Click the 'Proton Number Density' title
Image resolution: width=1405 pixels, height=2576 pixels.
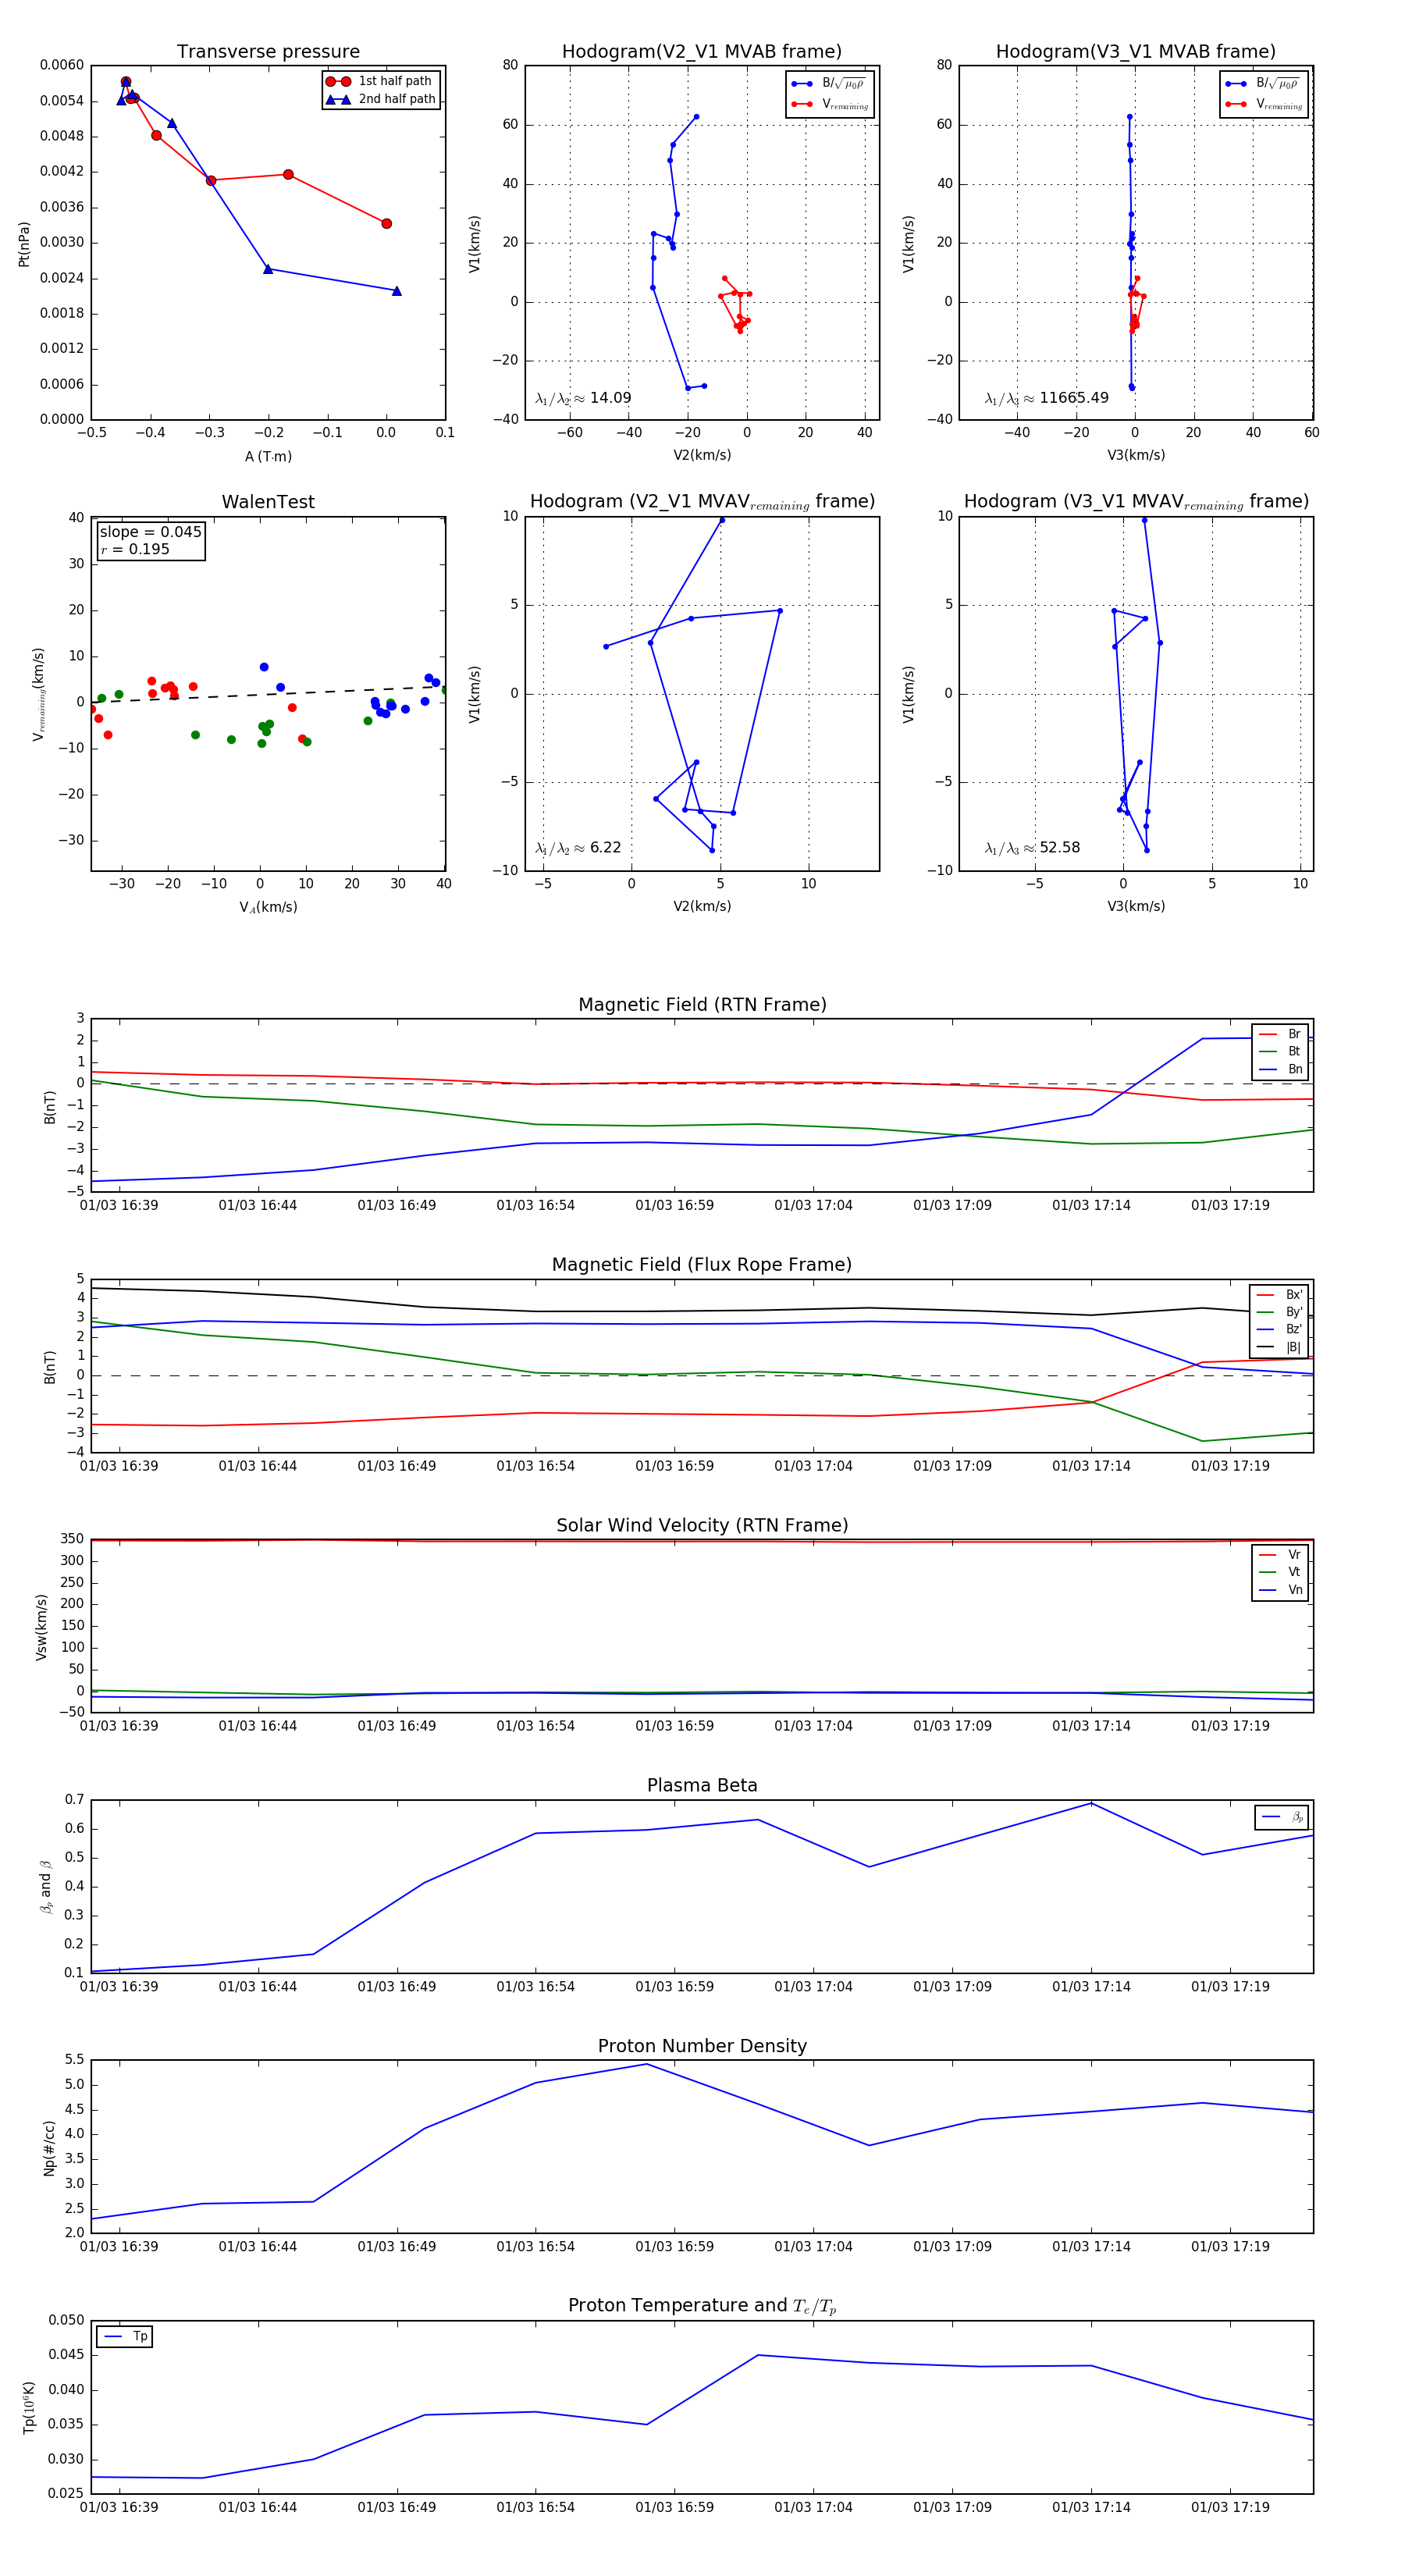(702, 2046)
